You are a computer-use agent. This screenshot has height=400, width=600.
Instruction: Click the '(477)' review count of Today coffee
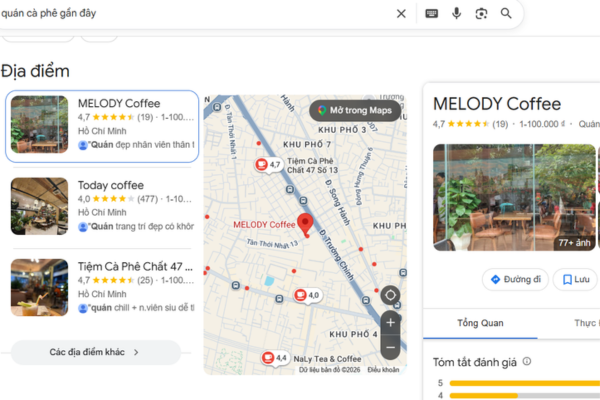pyautogui.click(x=147, y=199)
